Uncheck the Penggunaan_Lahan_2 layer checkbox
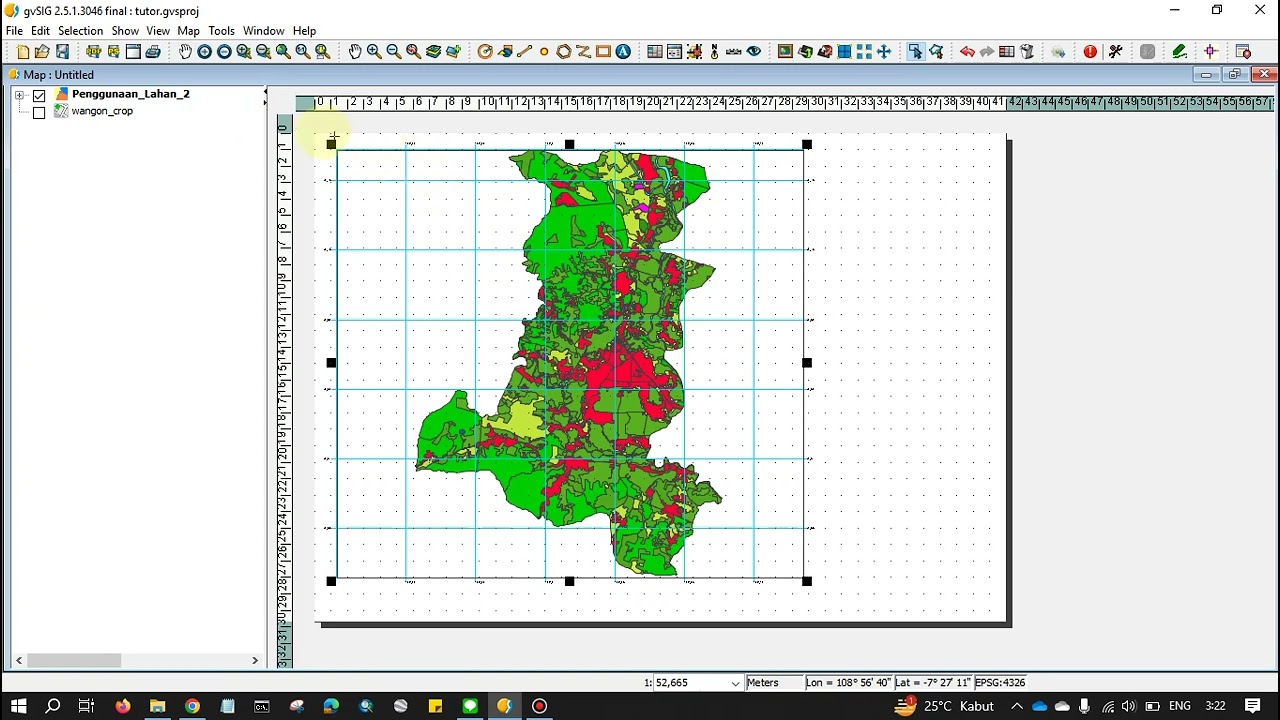1280x720 pixels. 39,95
